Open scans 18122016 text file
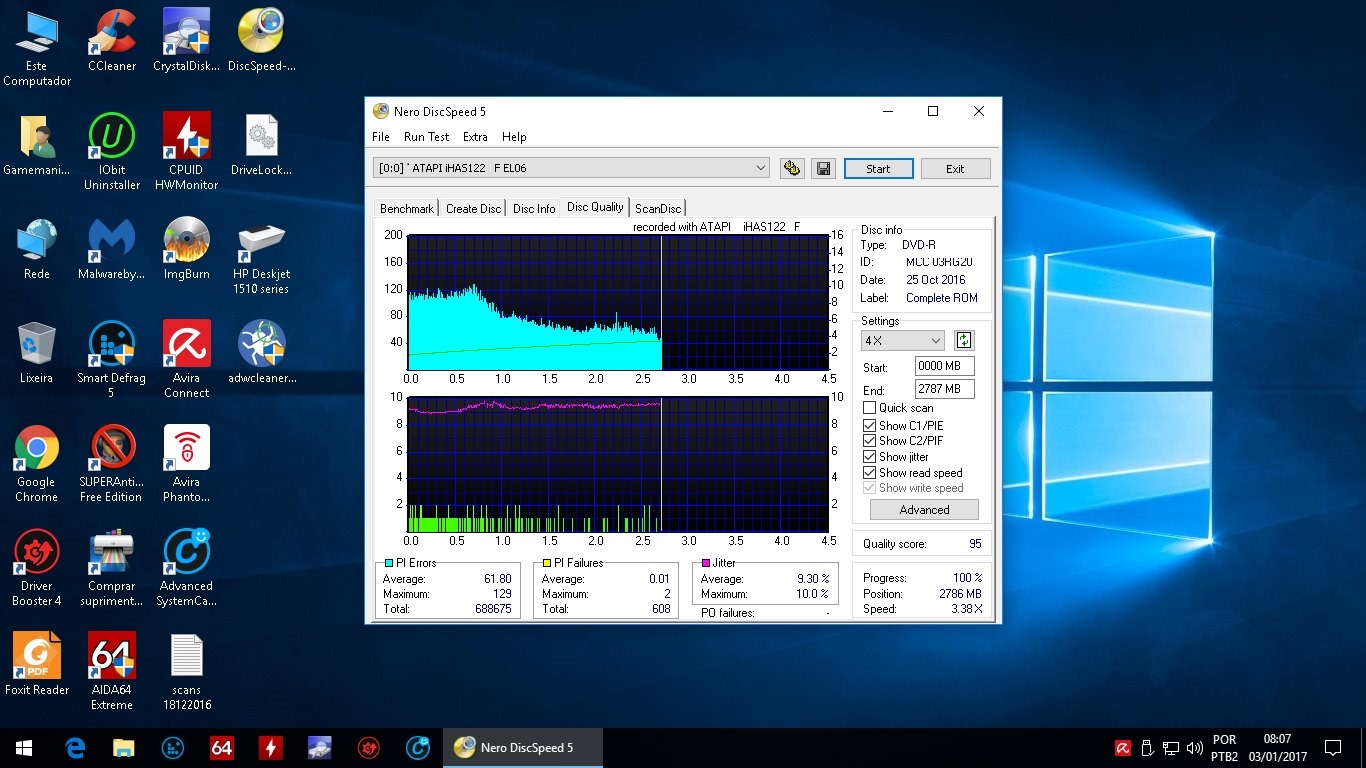This screenshot has width=1366, height=768. [187, 672]
